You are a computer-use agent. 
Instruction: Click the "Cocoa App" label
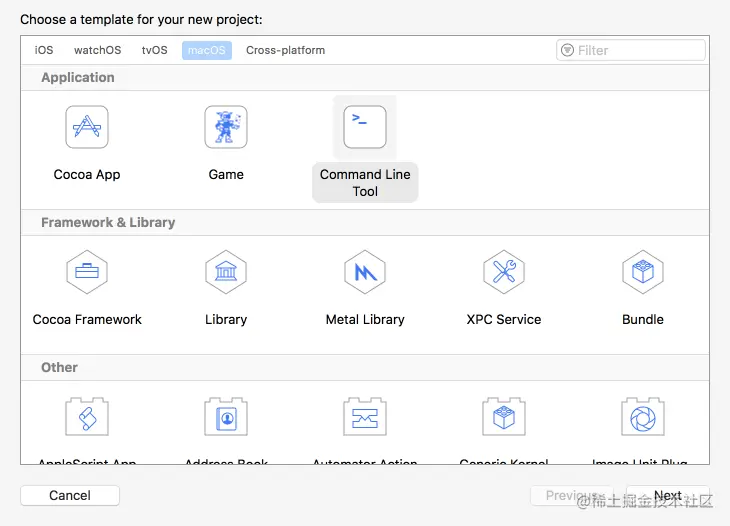87,175
